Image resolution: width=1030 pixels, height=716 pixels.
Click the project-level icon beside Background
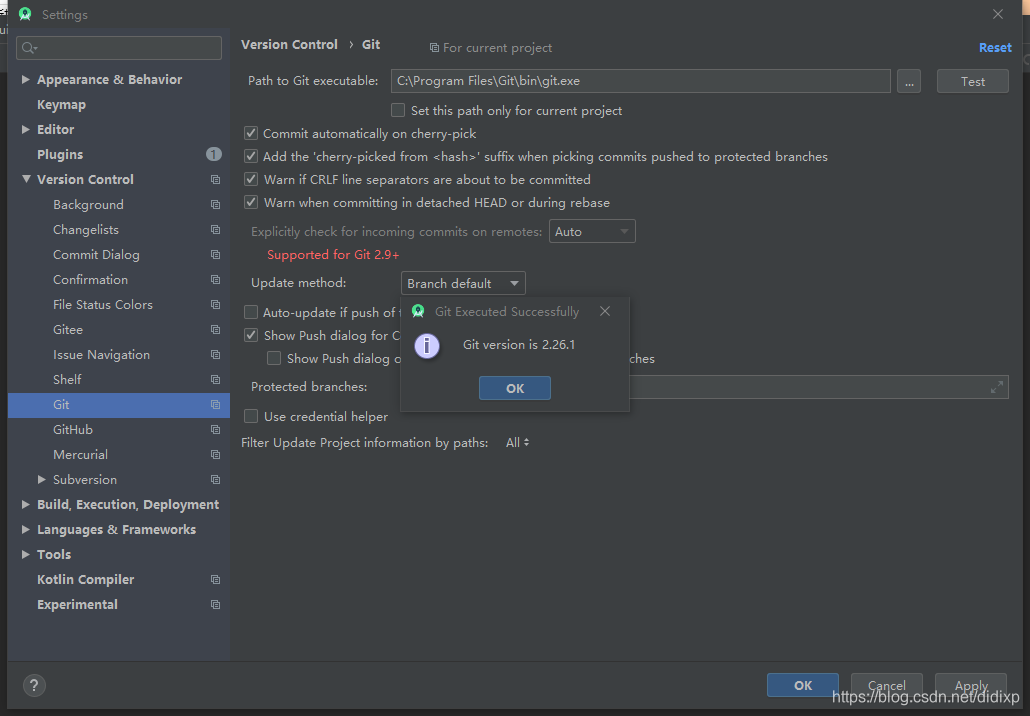click(x=215, y=204)
